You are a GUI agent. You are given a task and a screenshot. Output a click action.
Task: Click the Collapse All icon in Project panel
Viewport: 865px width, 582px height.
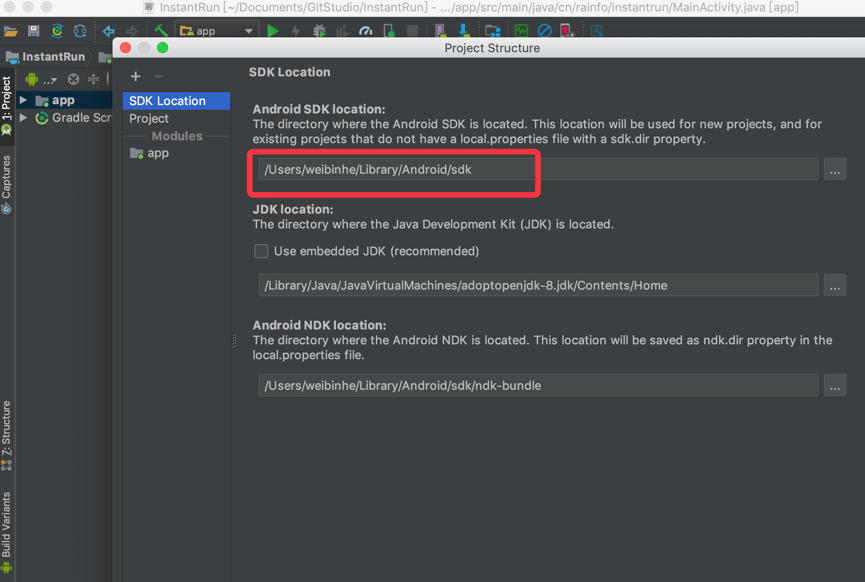93,79
